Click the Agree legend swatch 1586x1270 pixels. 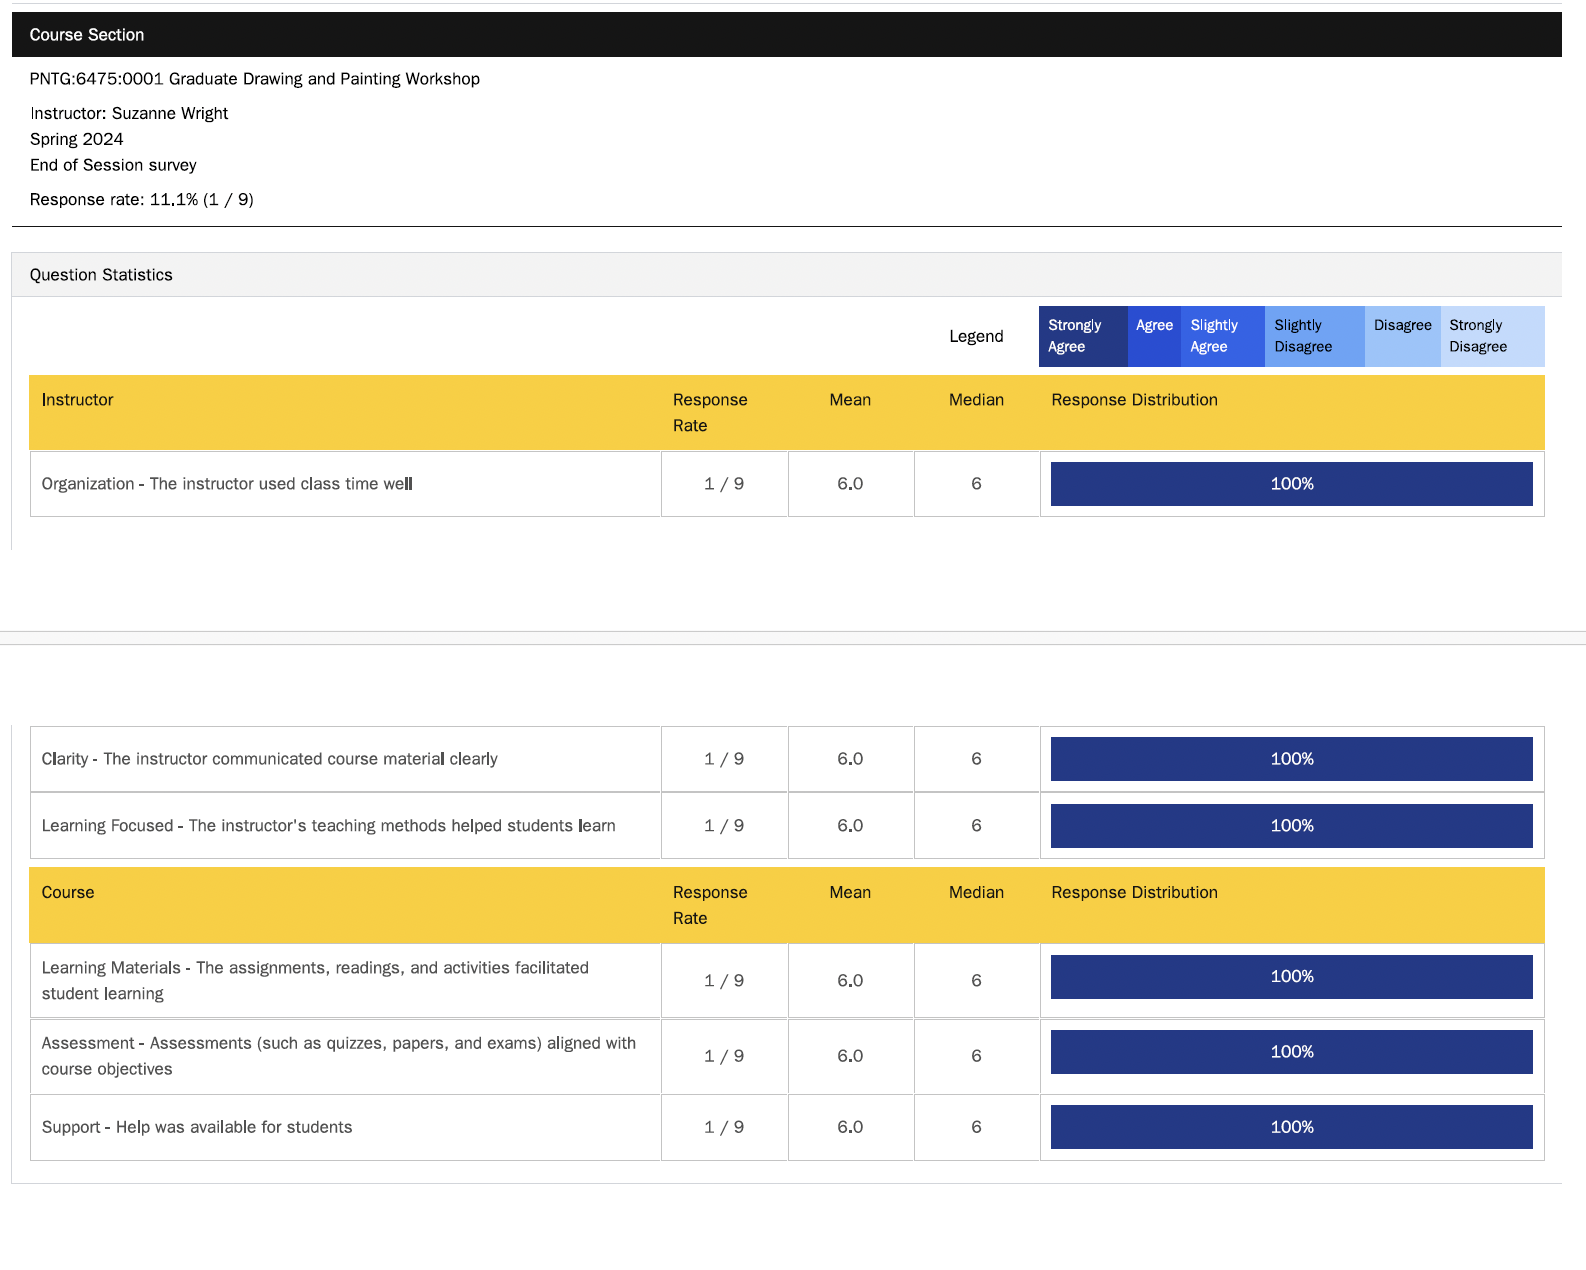click(x=1154, y=336)
